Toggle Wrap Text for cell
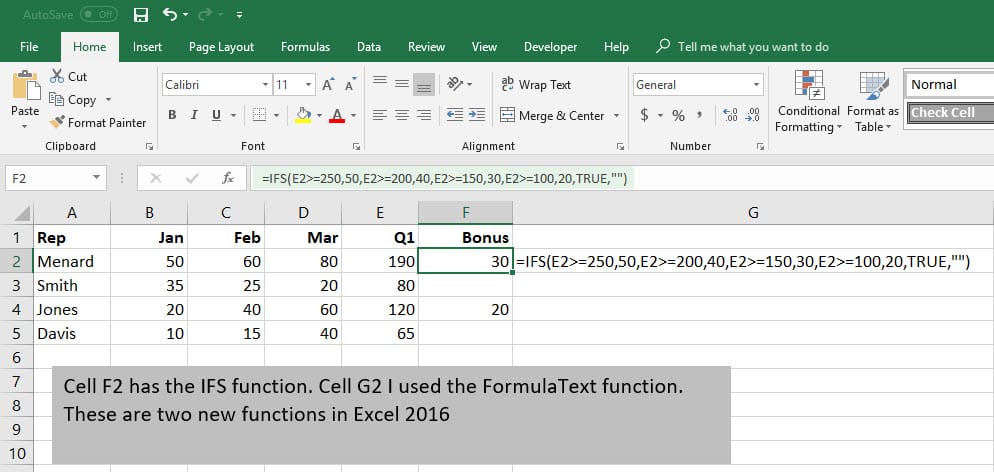Viewport: 994px width, 472px height. tap(536, 85)
